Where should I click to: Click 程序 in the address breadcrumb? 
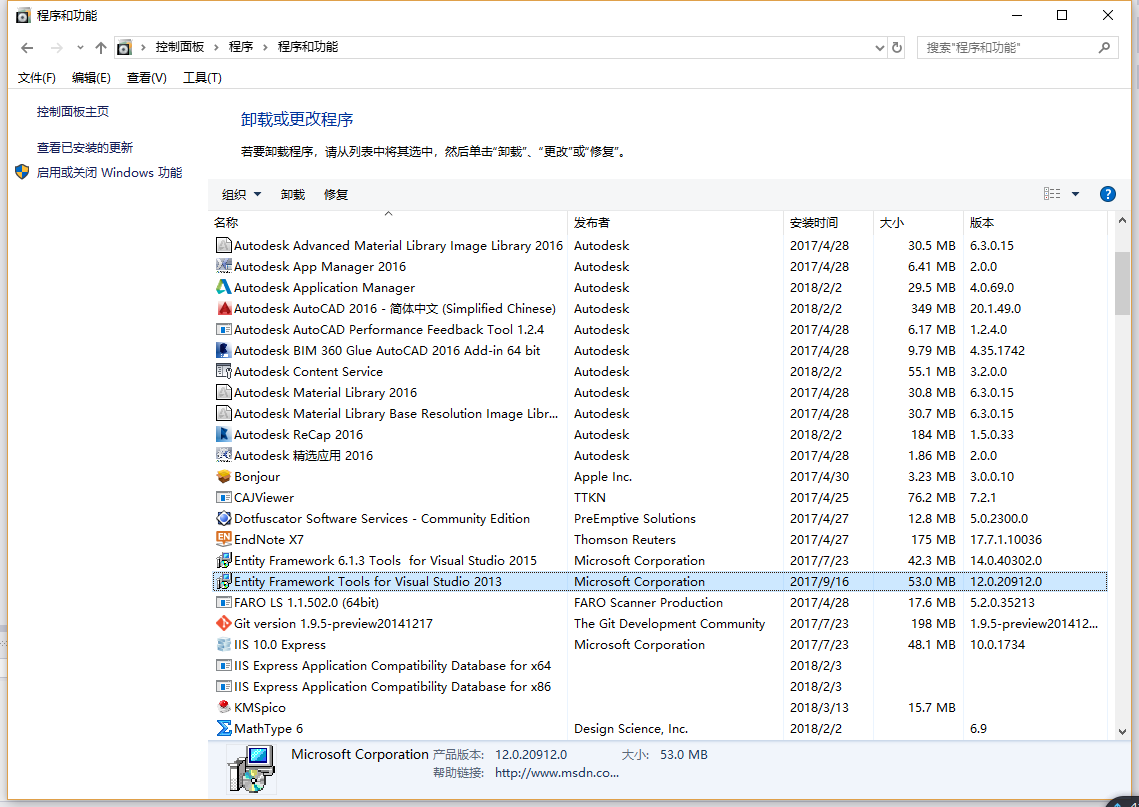tap(241, 47)
